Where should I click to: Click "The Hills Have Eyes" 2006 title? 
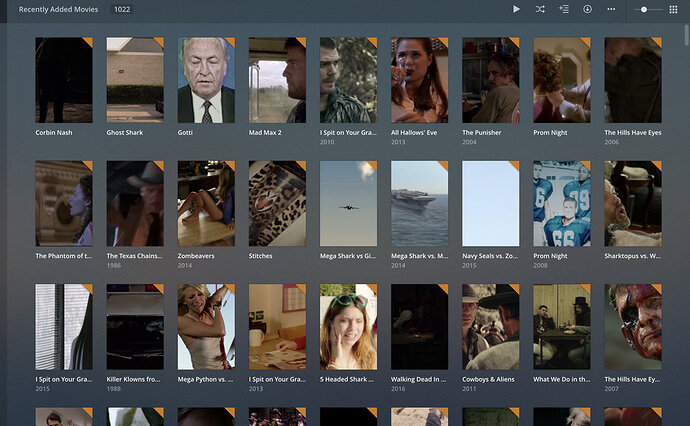coord(633,132)
